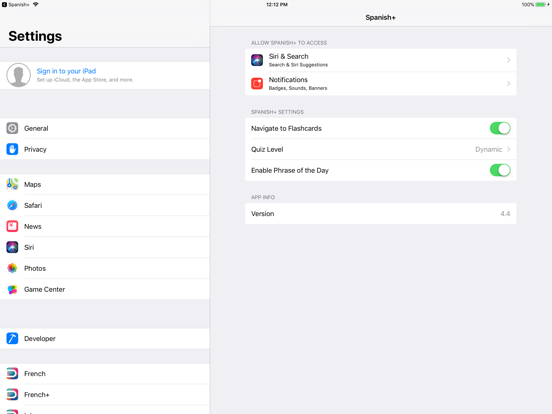Image resolution: width=552 pixels, height=414 pixels.
Task: Tap the Version label
Action: point(263,214)
